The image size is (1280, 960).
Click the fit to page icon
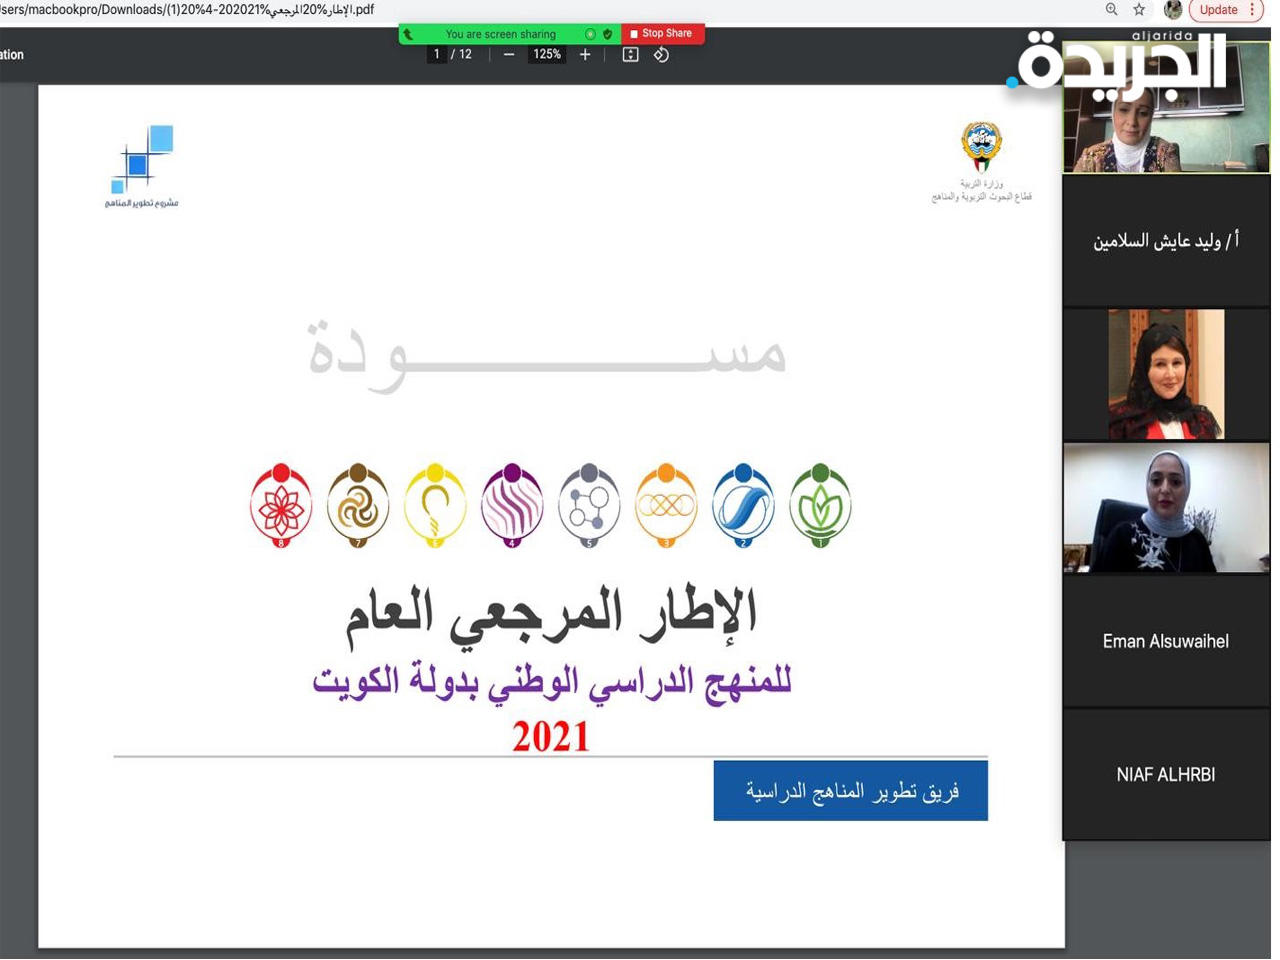click(x=630, y=55)
